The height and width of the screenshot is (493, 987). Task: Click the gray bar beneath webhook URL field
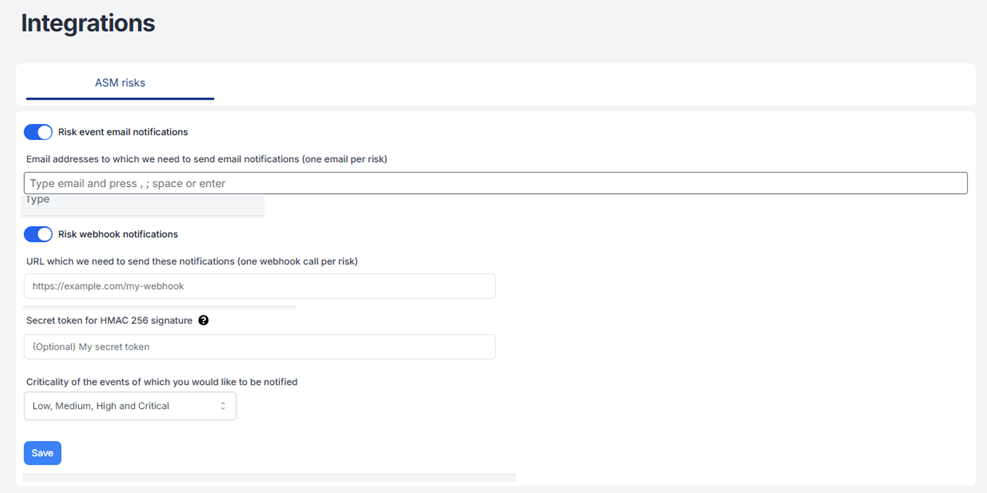click(x=160, y=307)
